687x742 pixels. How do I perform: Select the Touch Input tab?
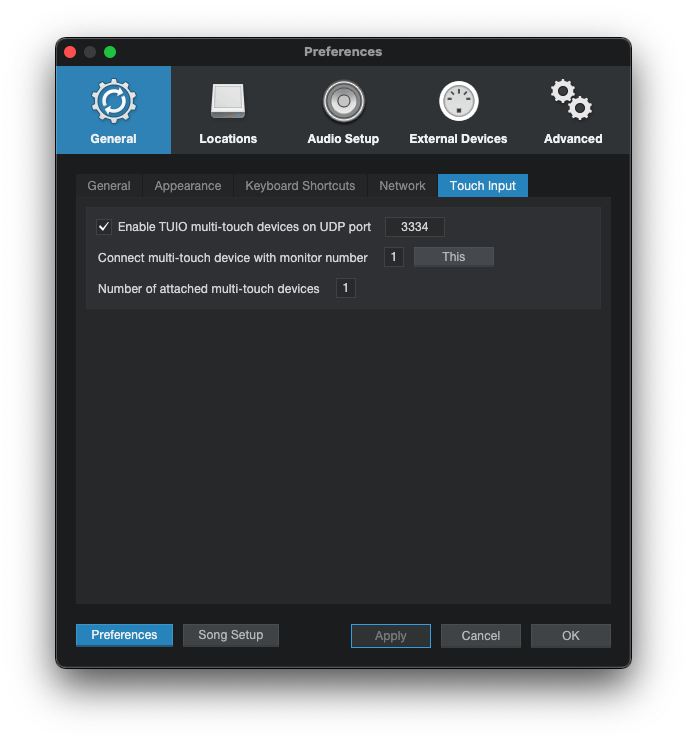click(483, 186)
